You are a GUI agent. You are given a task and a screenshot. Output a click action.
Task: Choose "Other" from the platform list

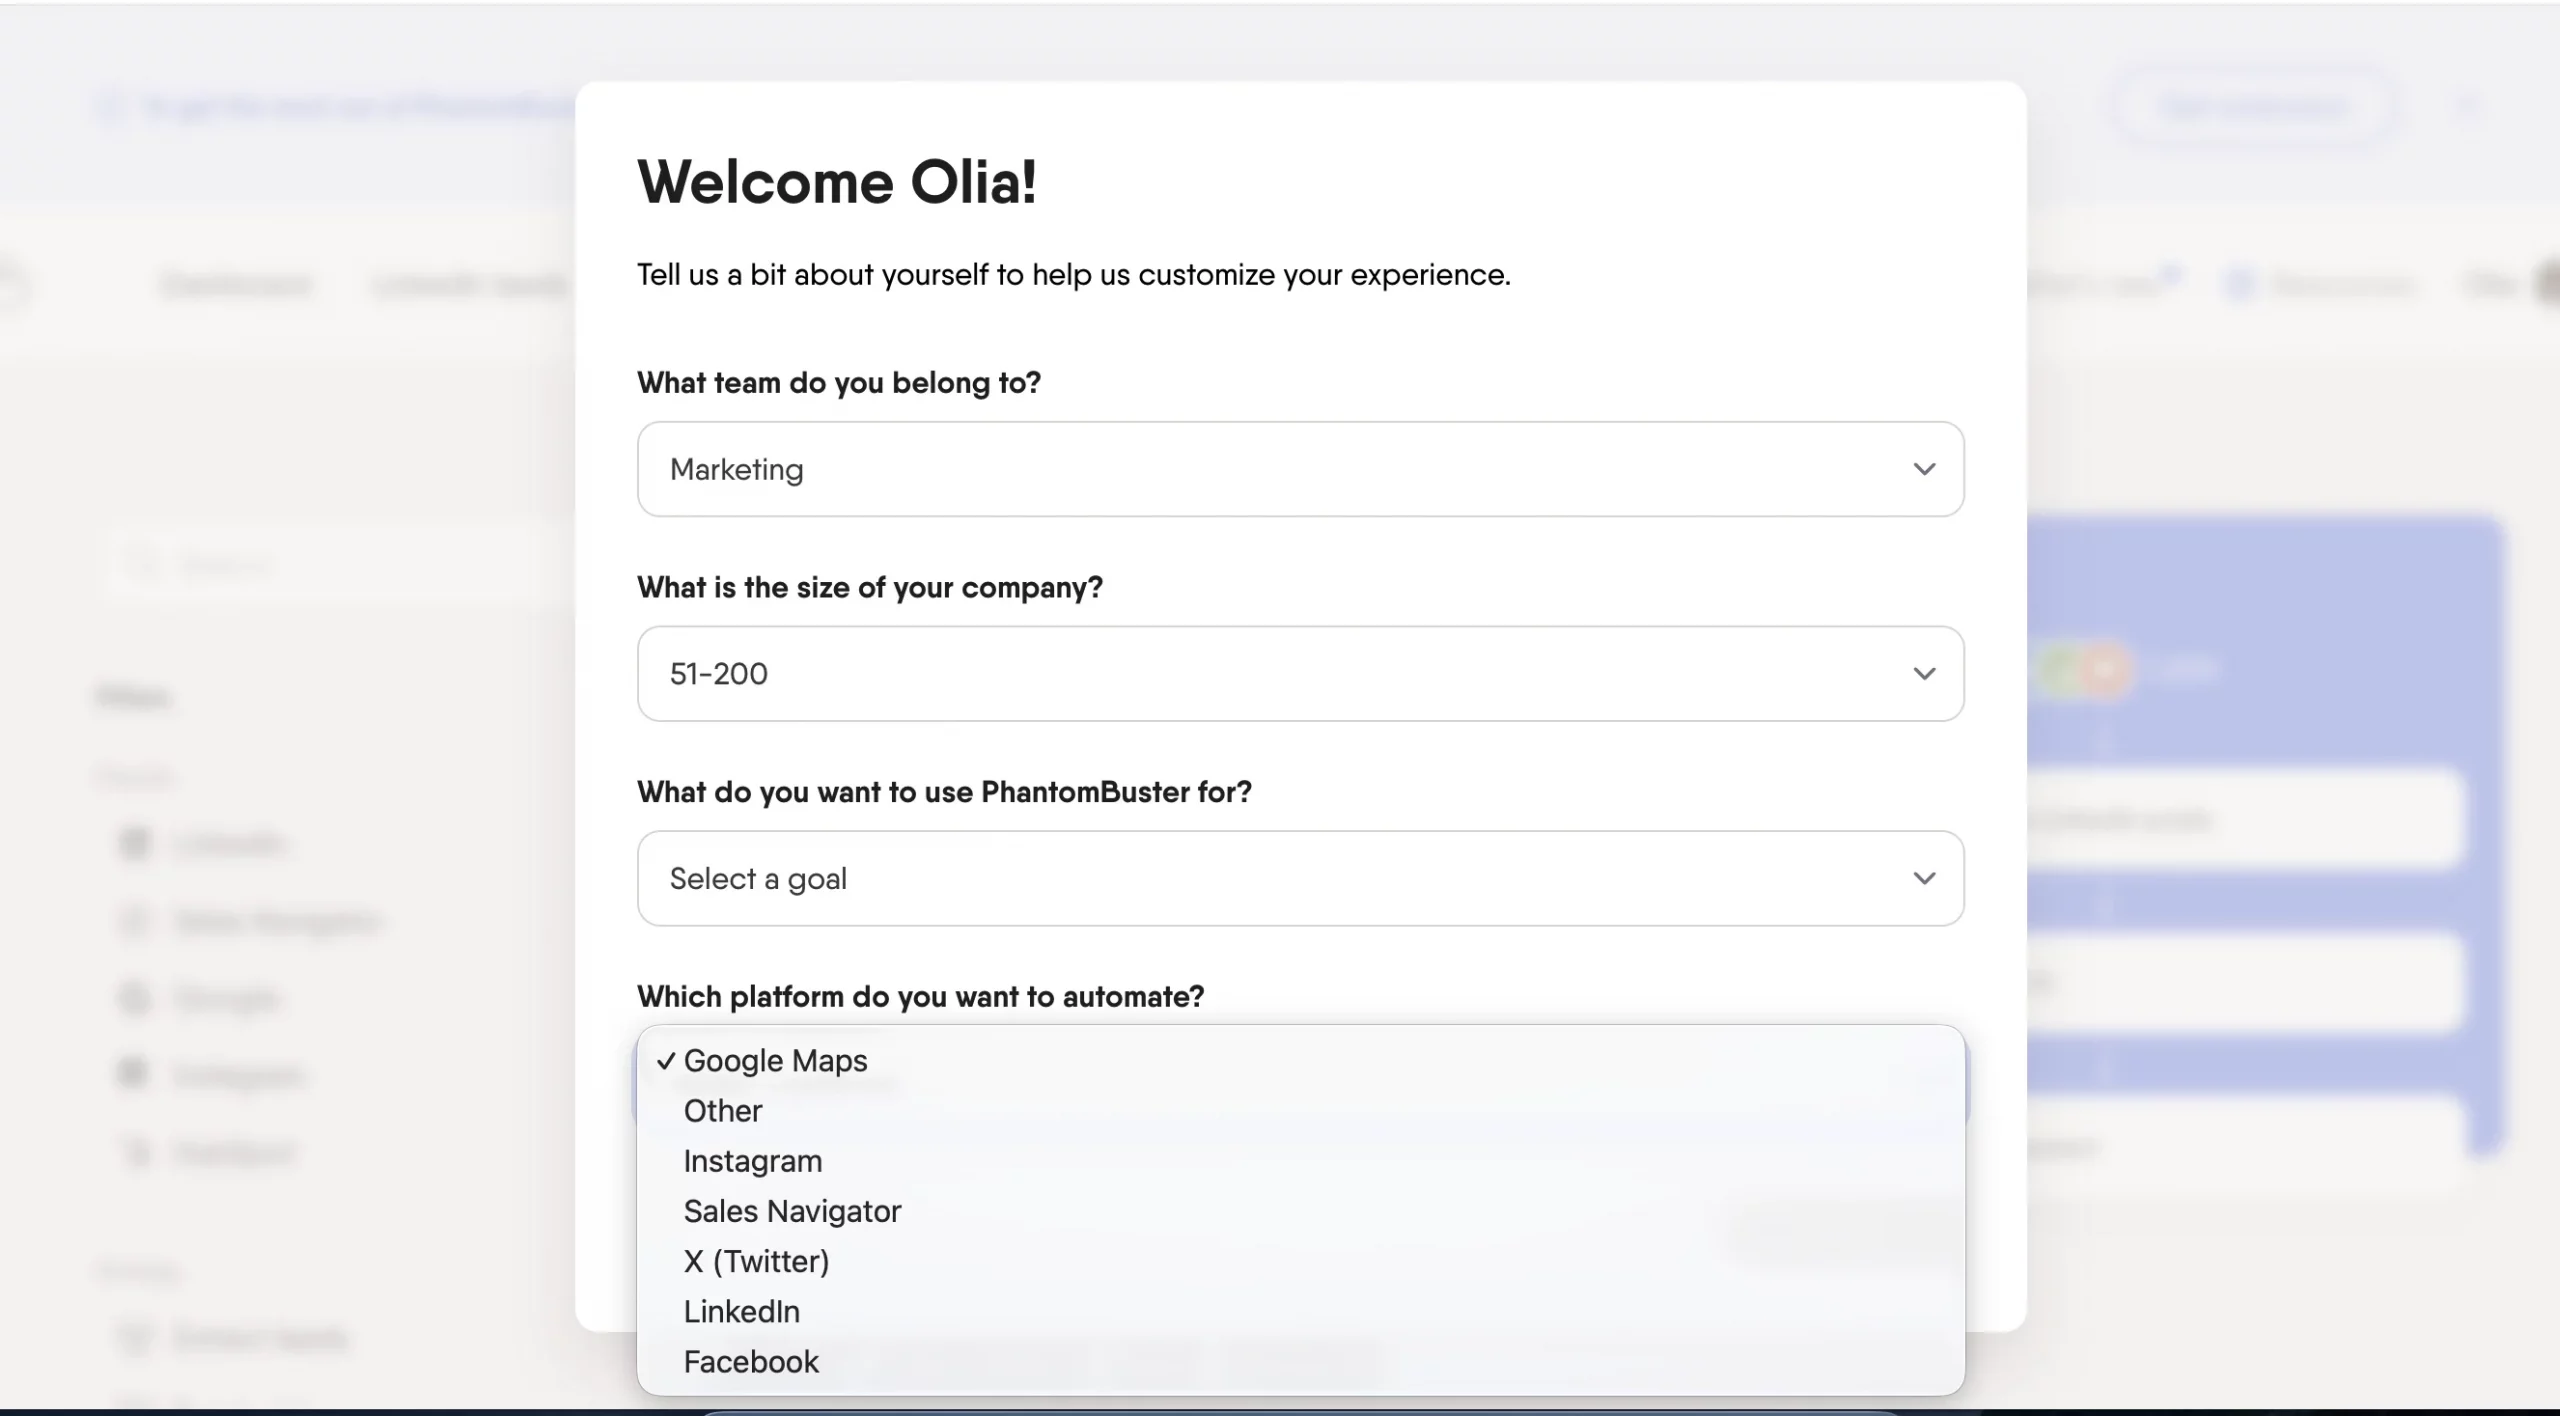click(721, 1110)
